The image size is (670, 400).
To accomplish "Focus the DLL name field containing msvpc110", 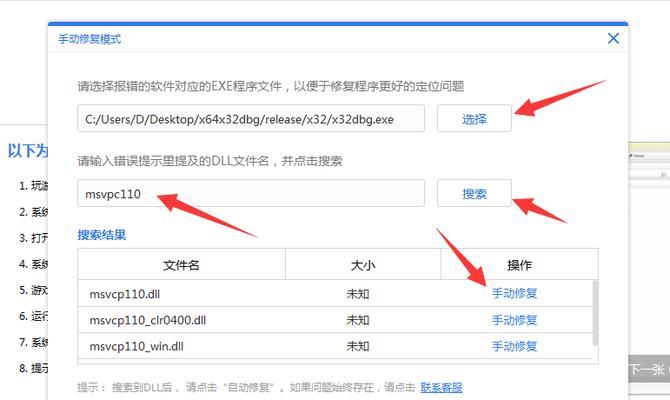I will point(251,194).
